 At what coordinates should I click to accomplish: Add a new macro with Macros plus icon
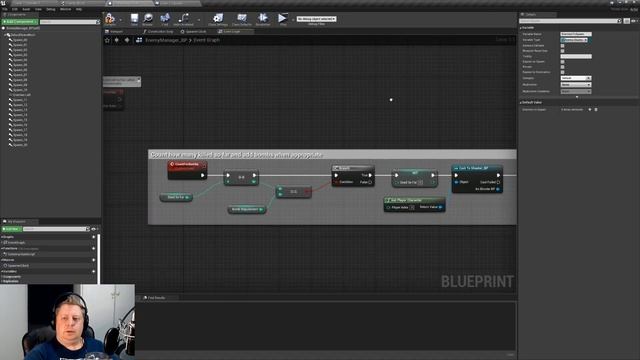(x=93, y=260)
